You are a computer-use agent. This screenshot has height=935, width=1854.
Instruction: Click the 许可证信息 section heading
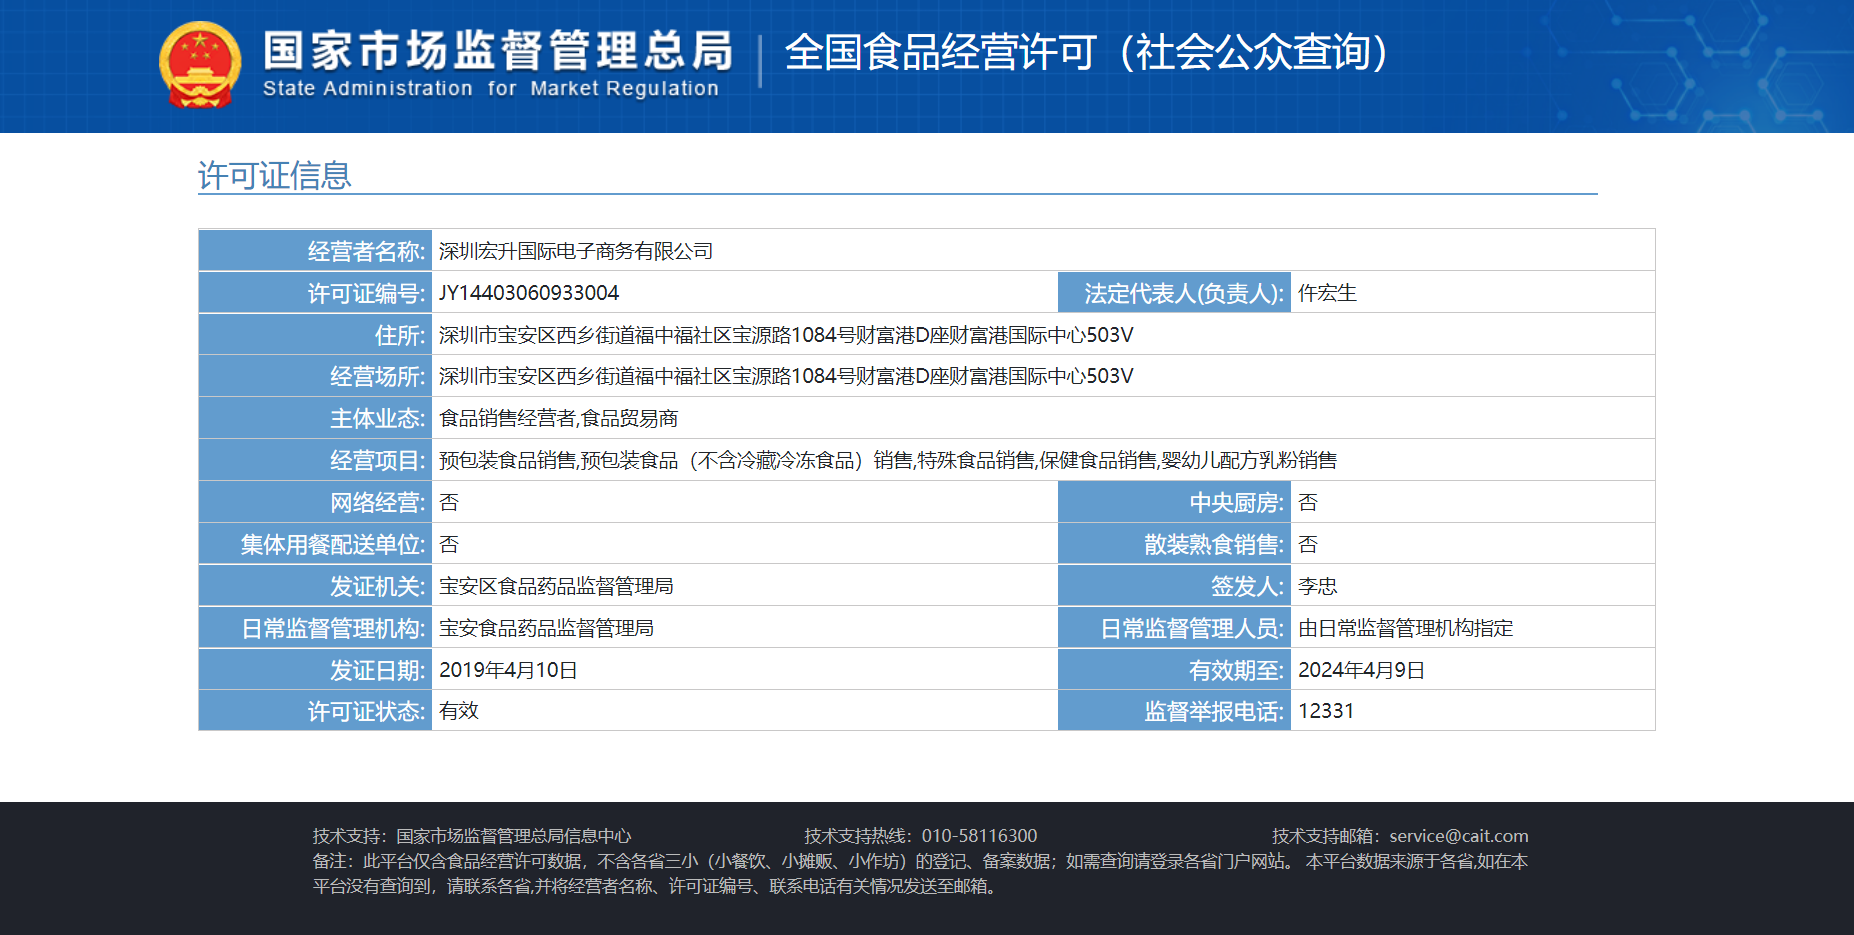point(275,176)
